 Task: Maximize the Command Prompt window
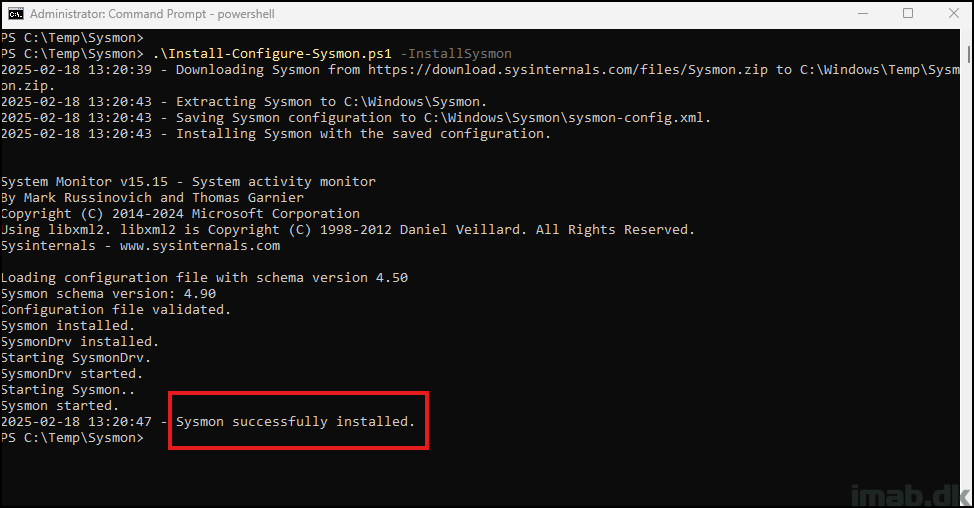(908, 14)
